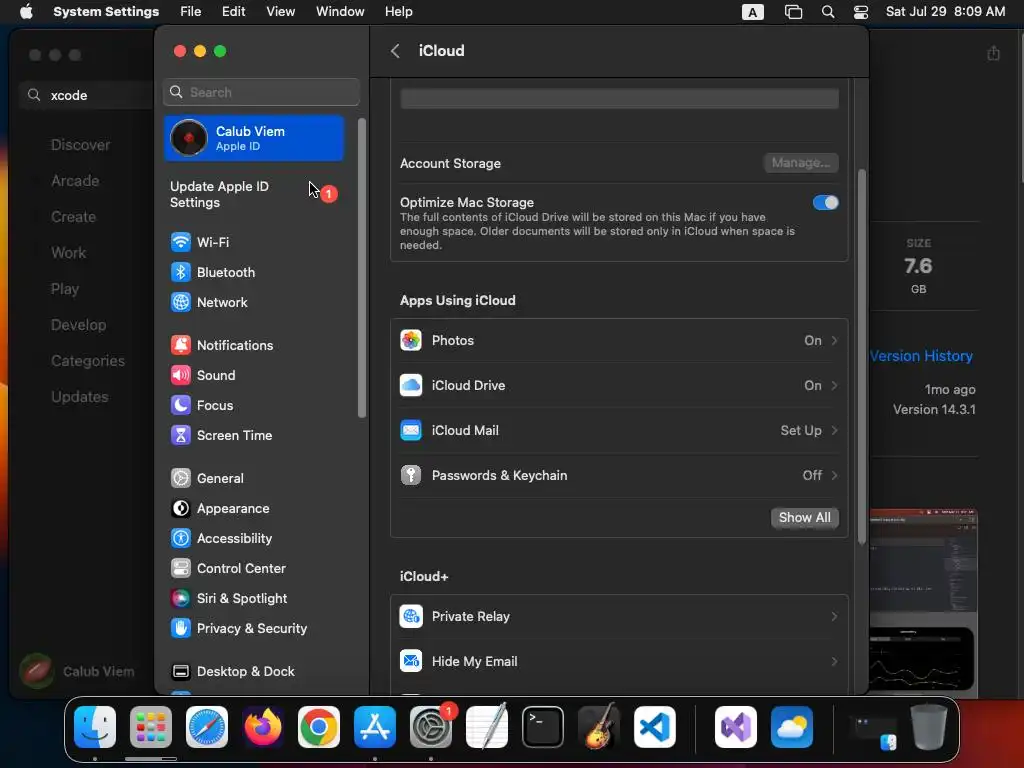Open the System Settings app menu
This screenshot has height=768, width=1024.
click(106, 12)
